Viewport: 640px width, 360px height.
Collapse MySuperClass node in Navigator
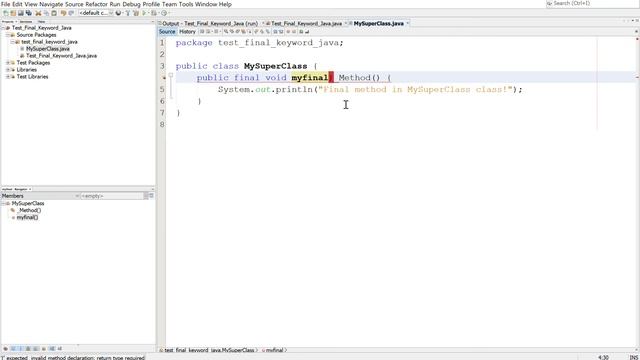3,203
